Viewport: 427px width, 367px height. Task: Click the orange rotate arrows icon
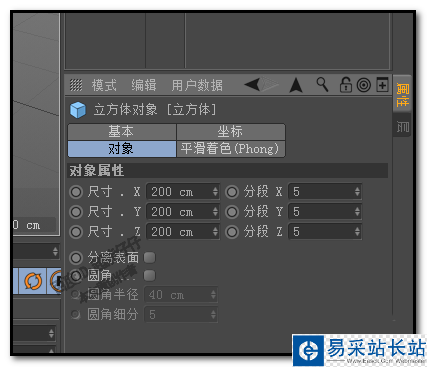click(32, 281)
